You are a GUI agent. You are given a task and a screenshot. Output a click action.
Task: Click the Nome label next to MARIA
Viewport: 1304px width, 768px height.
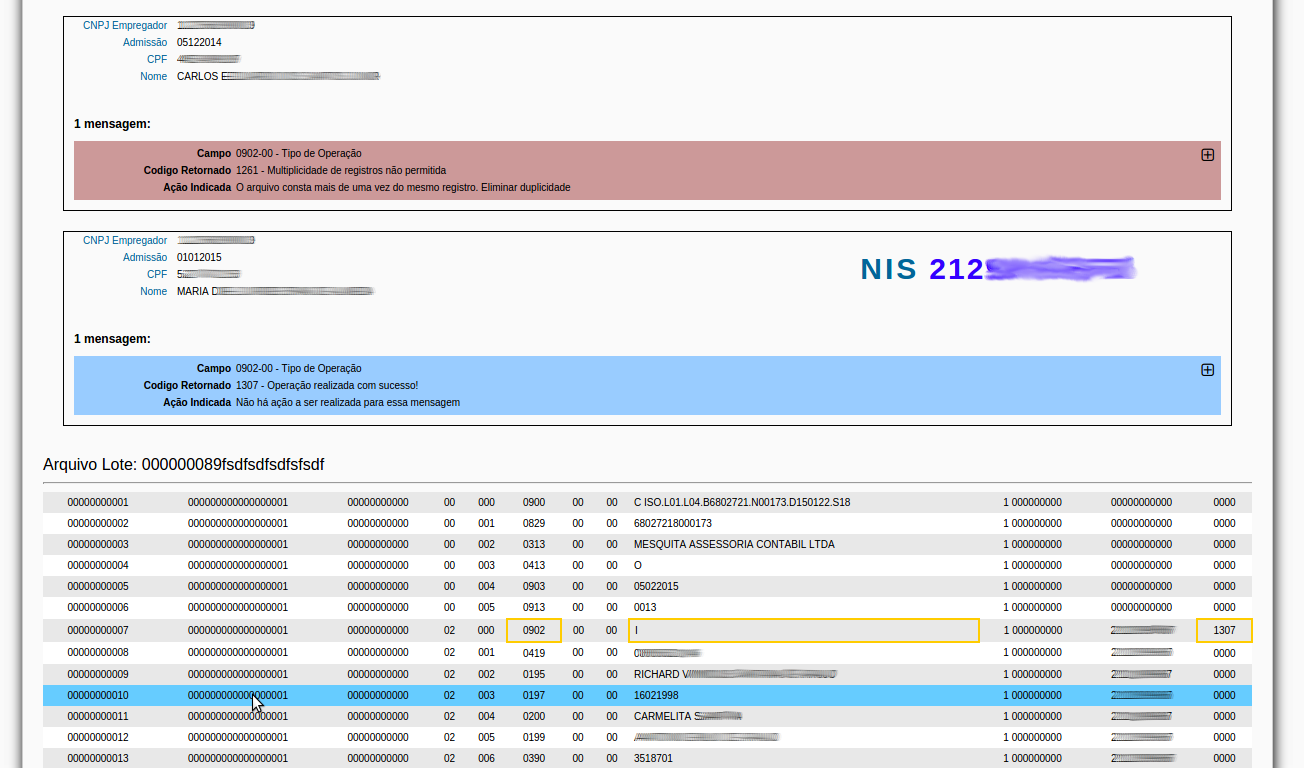click(x=154, y=291)
